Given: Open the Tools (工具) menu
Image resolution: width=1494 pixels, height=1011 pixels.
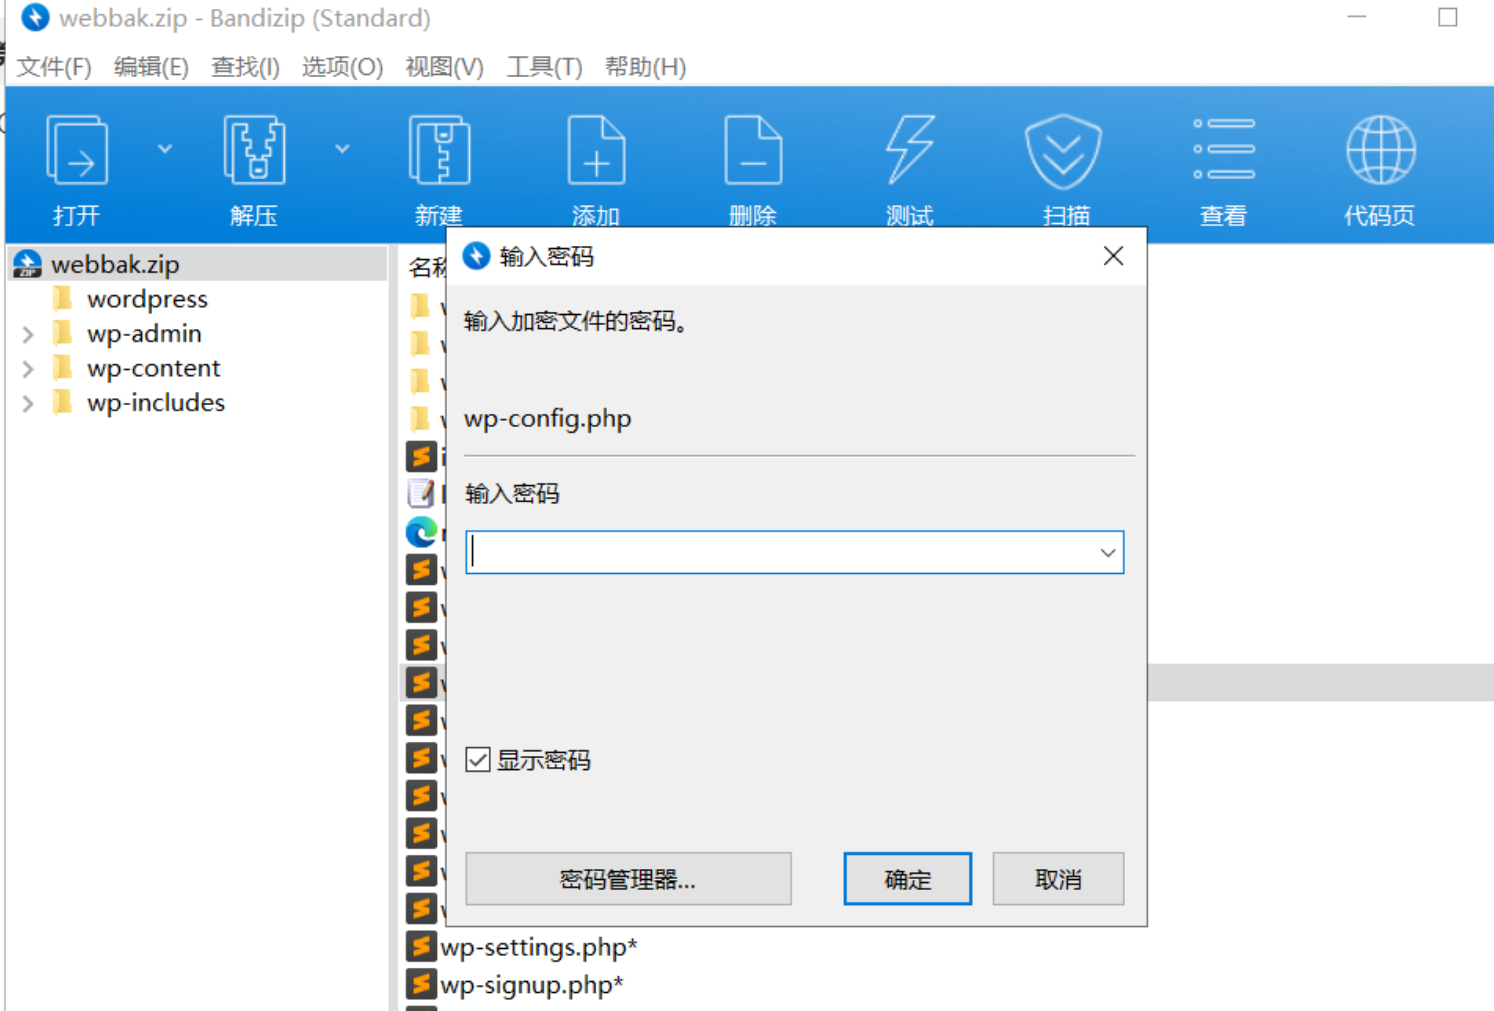Looking at the screenshot, I should point(544,67).
